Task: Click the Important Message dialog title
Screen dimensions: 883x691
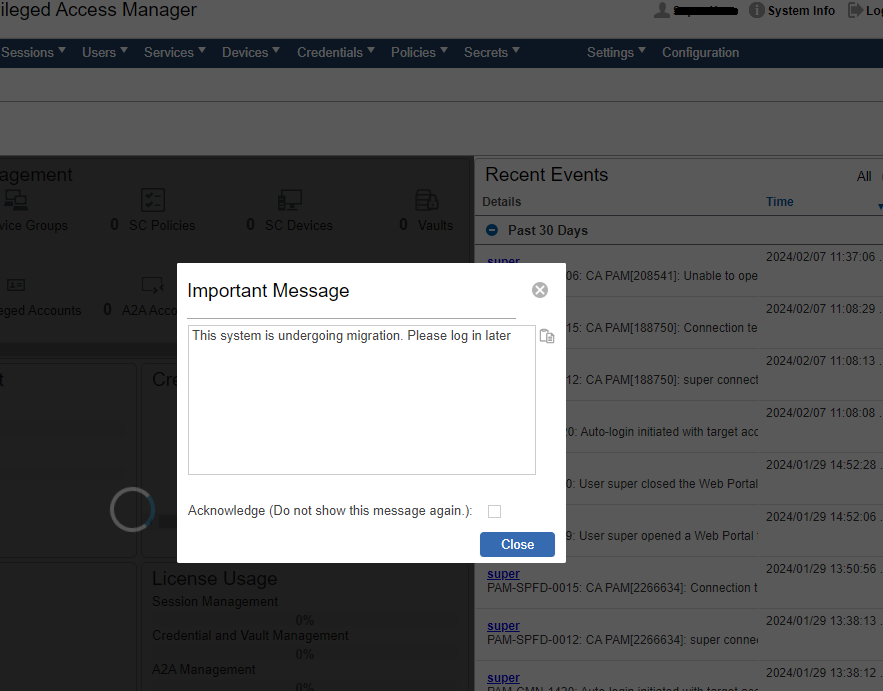Action: pos(268,291)
